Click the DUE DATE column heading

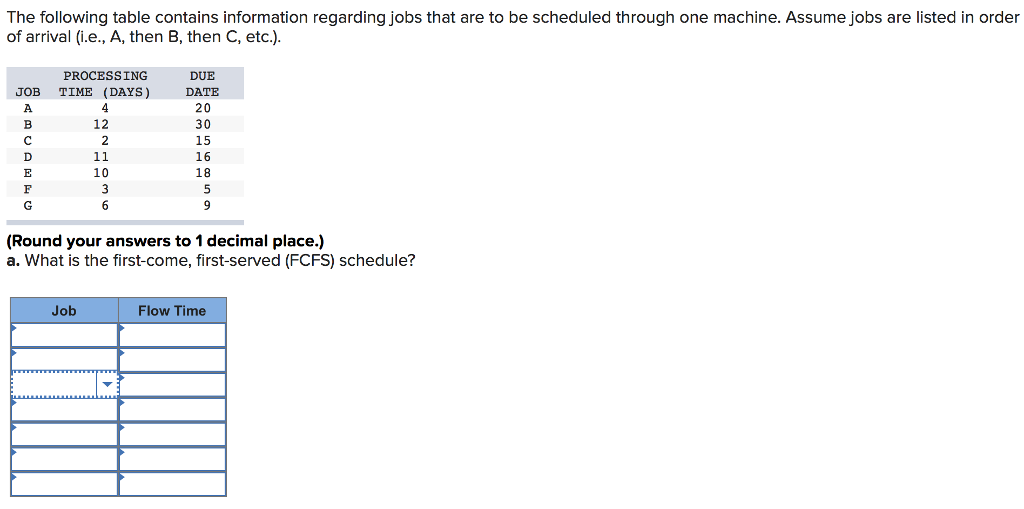pos(202,84)
